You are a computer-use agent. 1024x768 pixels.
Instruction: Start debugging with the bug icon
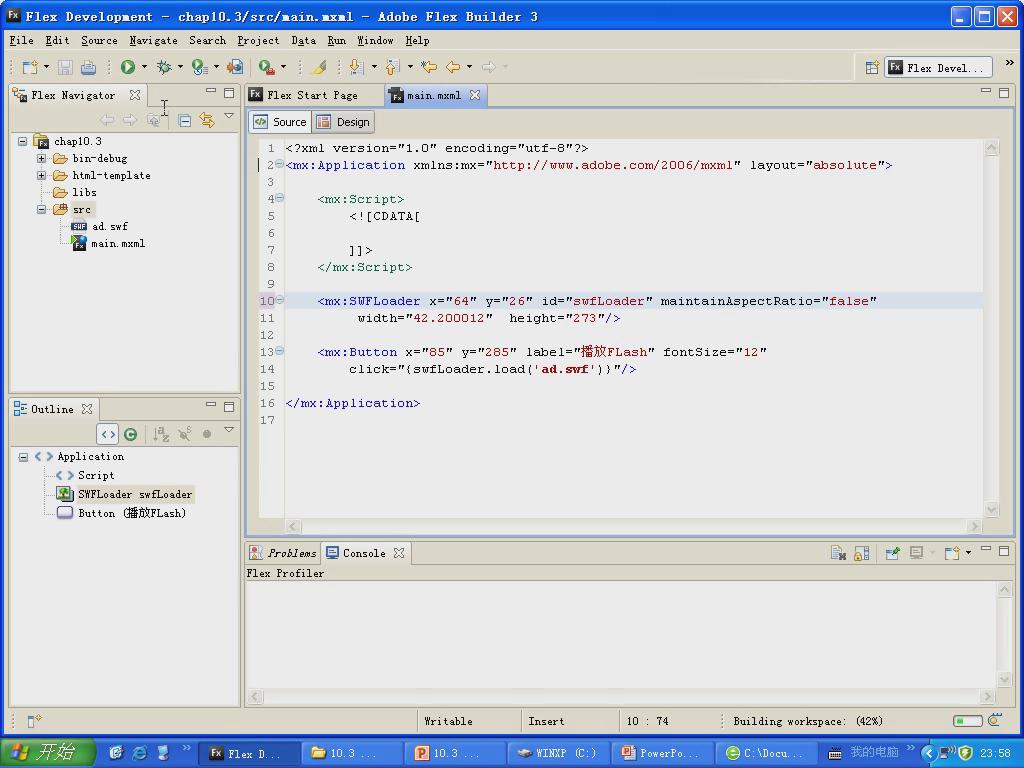coord(164,67)
